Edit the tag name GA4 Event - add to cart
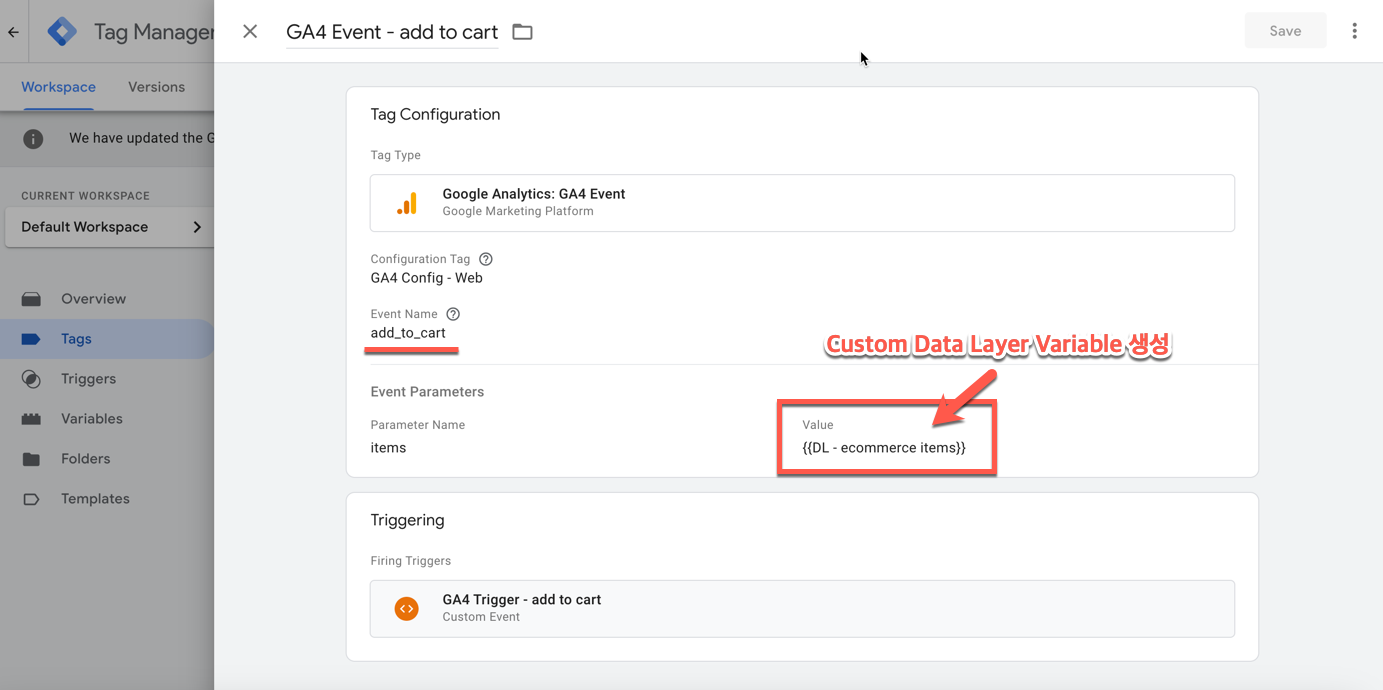This screenshot has height=690, width=1383. click(392, 32)
